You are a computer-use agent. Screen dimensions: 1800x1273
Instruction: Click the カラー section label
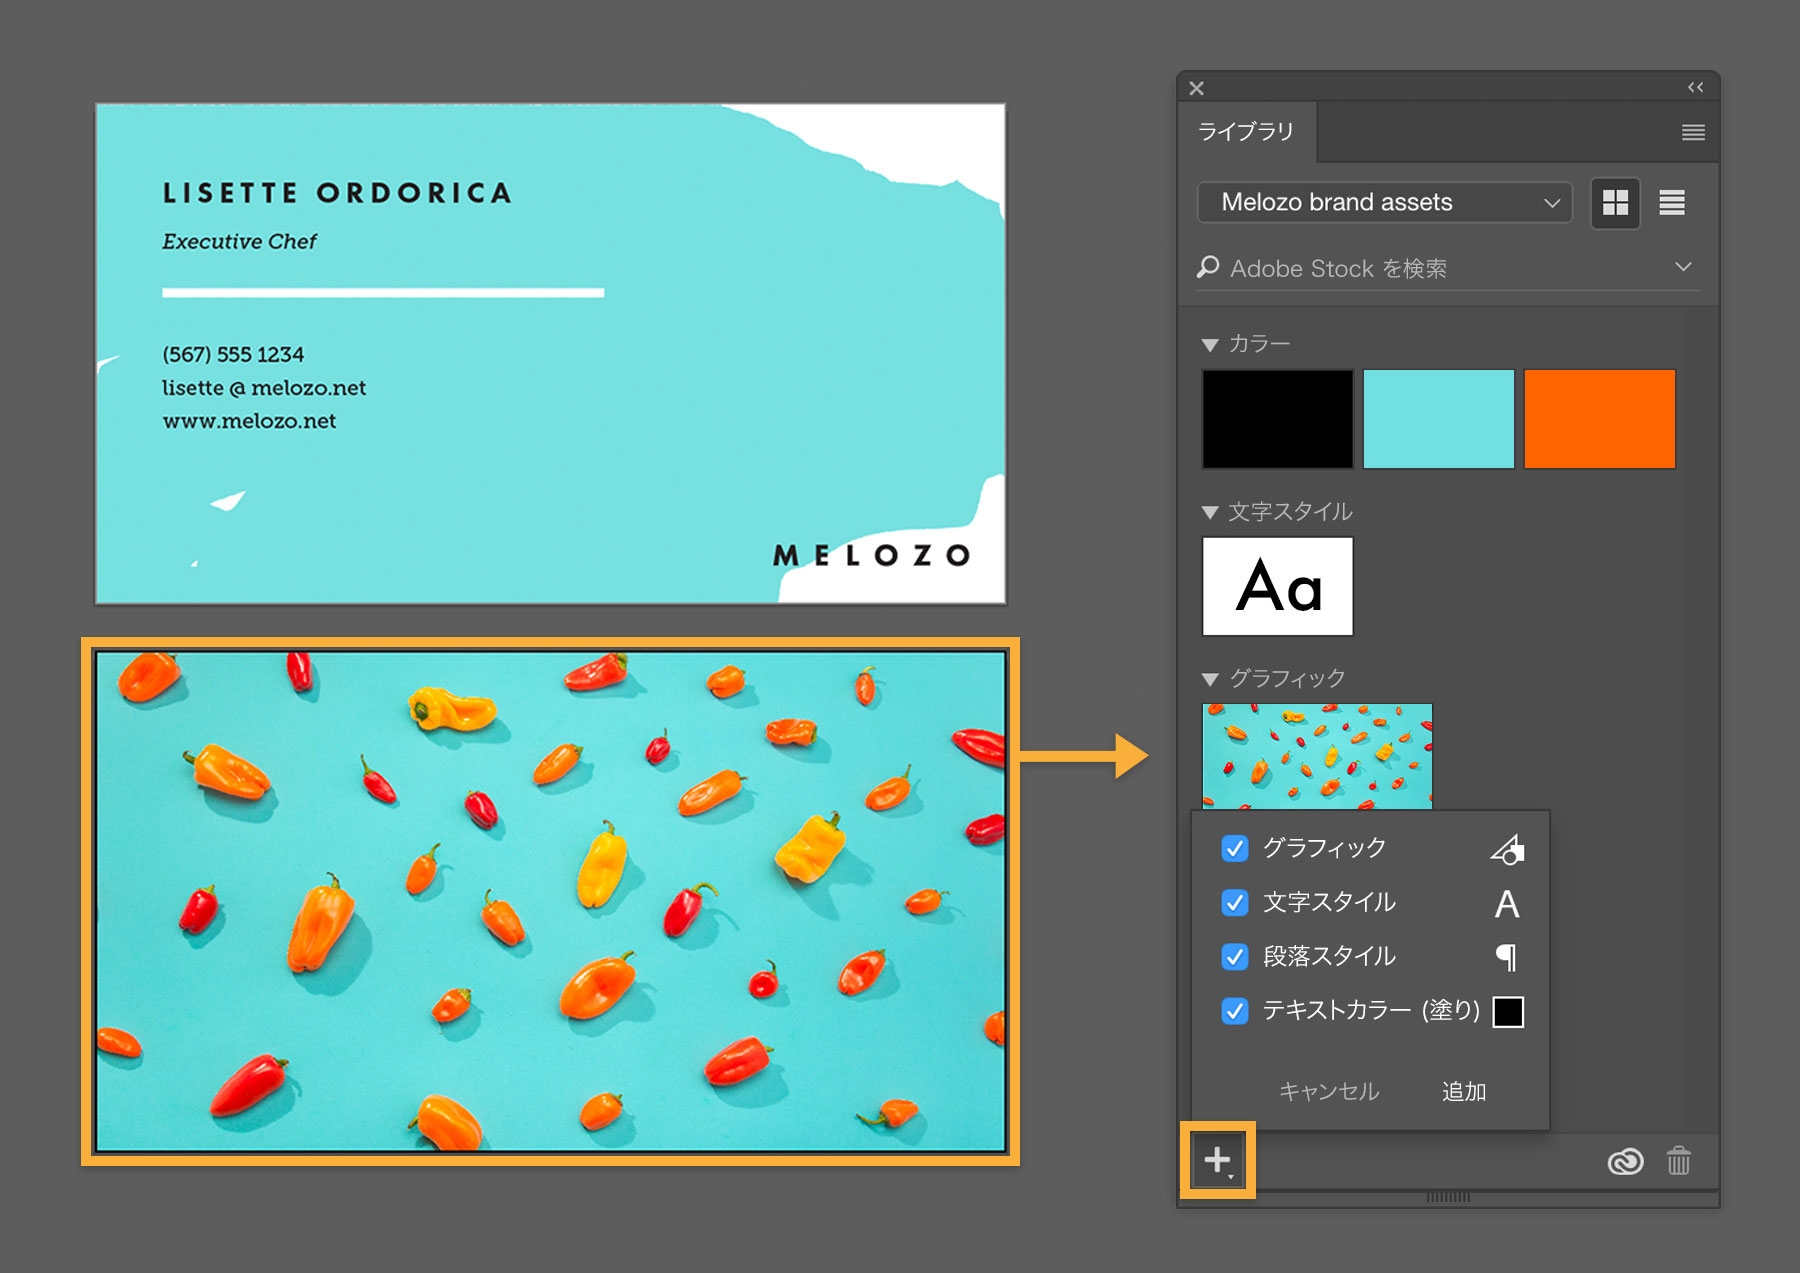click(x=1259, y=344)
